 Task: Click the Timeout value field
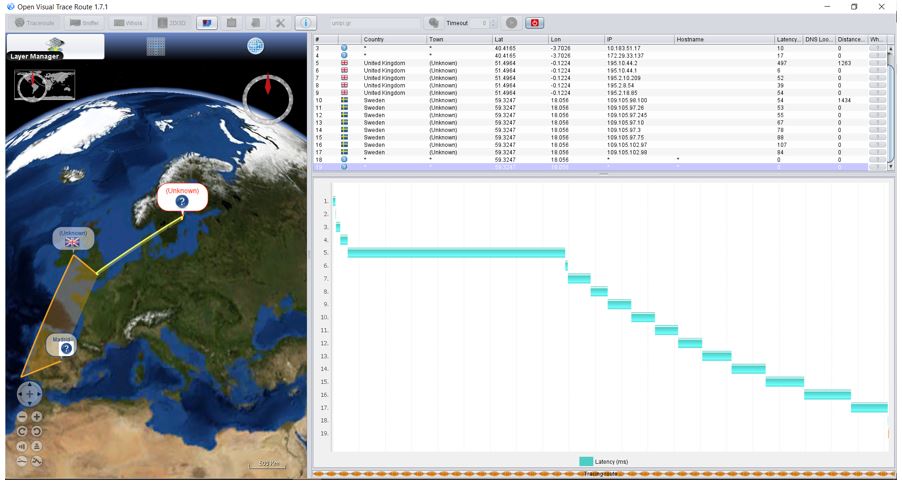click(480, 23)
